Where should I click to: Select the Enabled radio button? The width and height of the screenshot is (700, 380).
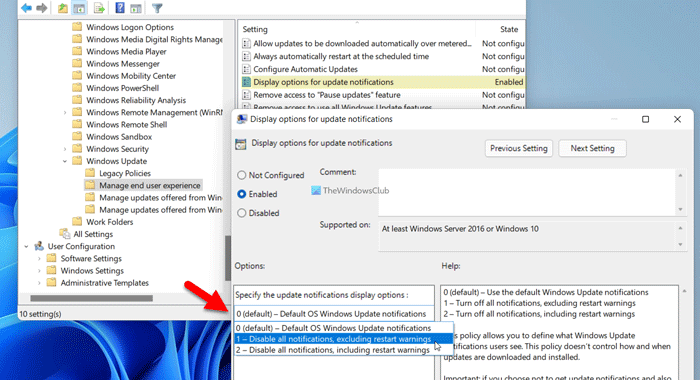(x=242, y=194)
